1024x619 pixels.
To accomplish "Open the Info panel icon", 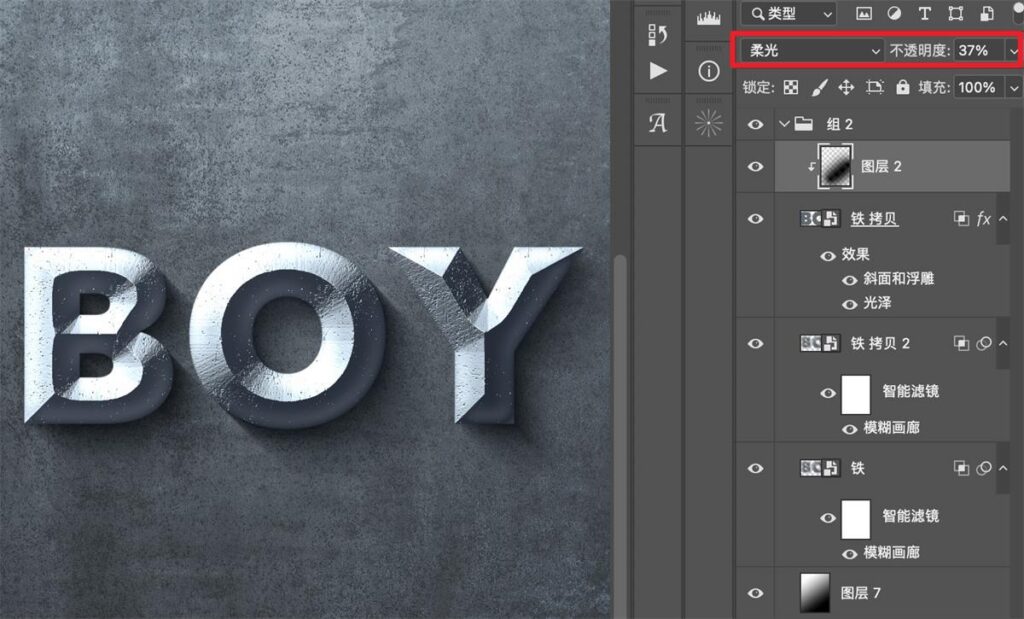I will point(709,71).
